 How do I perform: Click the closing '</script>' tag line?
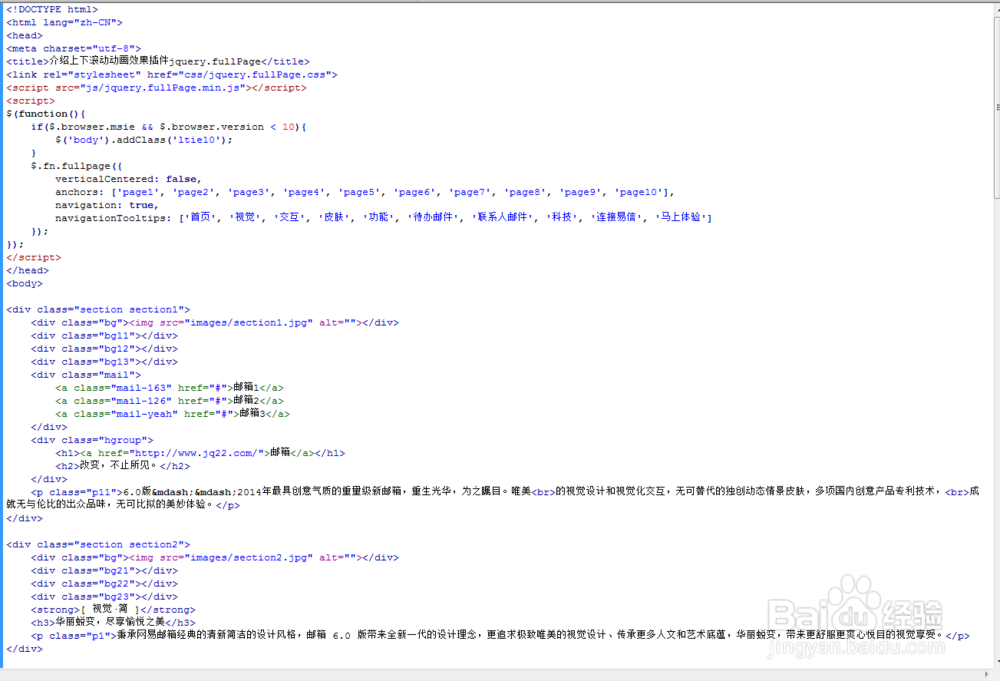(x=34, y=258)
